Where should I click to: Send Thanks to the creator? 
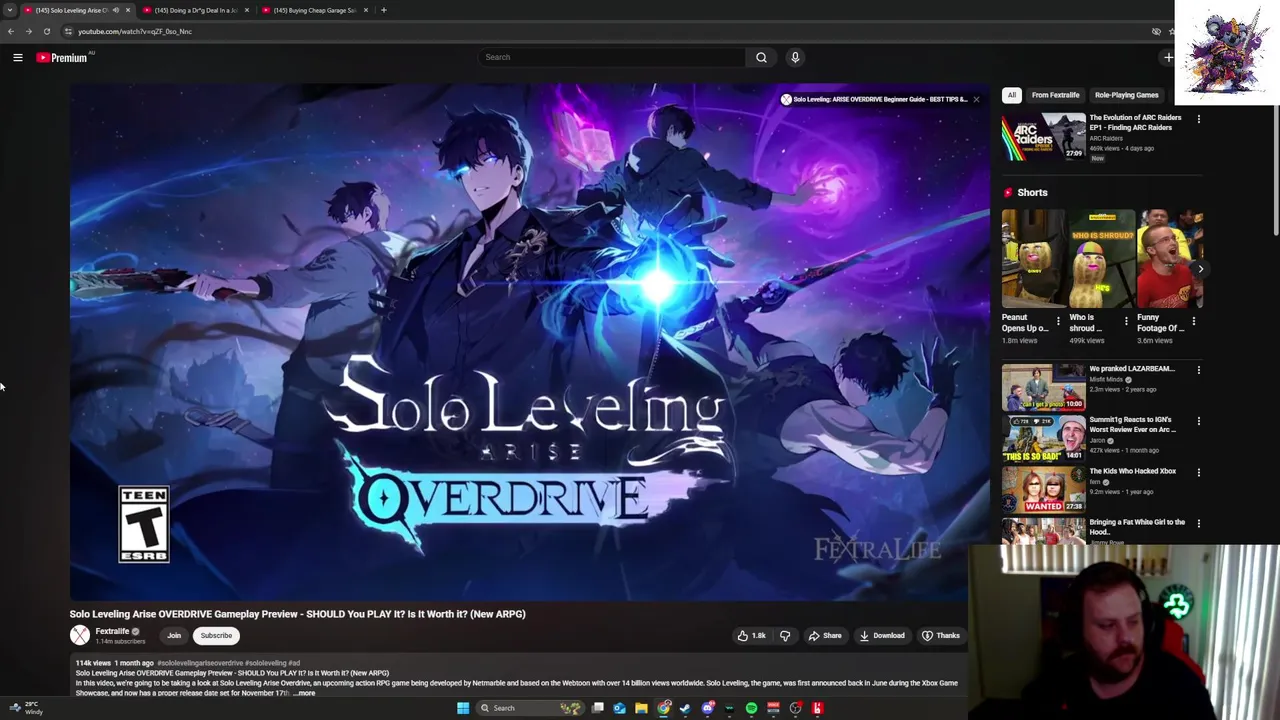(x=941, y=635)
